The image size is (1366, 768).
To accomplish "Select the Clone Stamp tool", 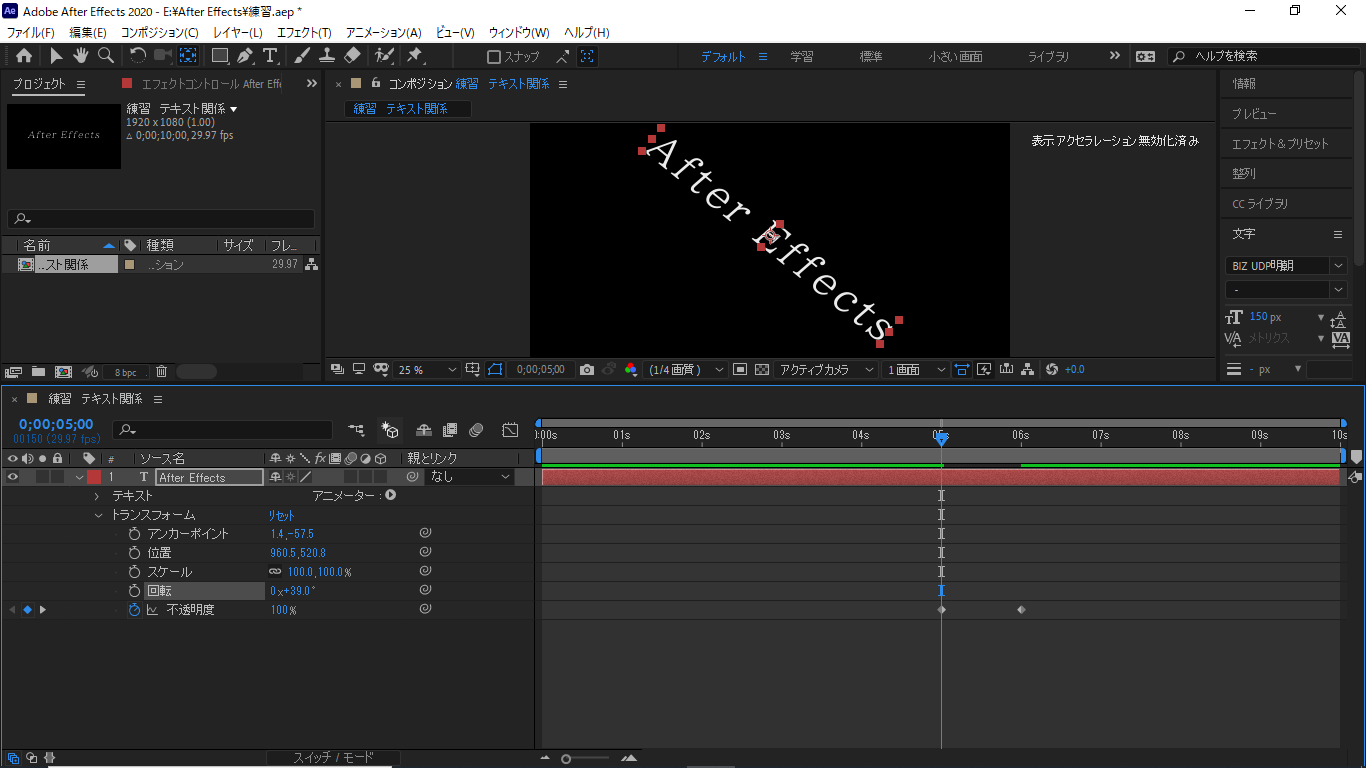I will 327,56.
